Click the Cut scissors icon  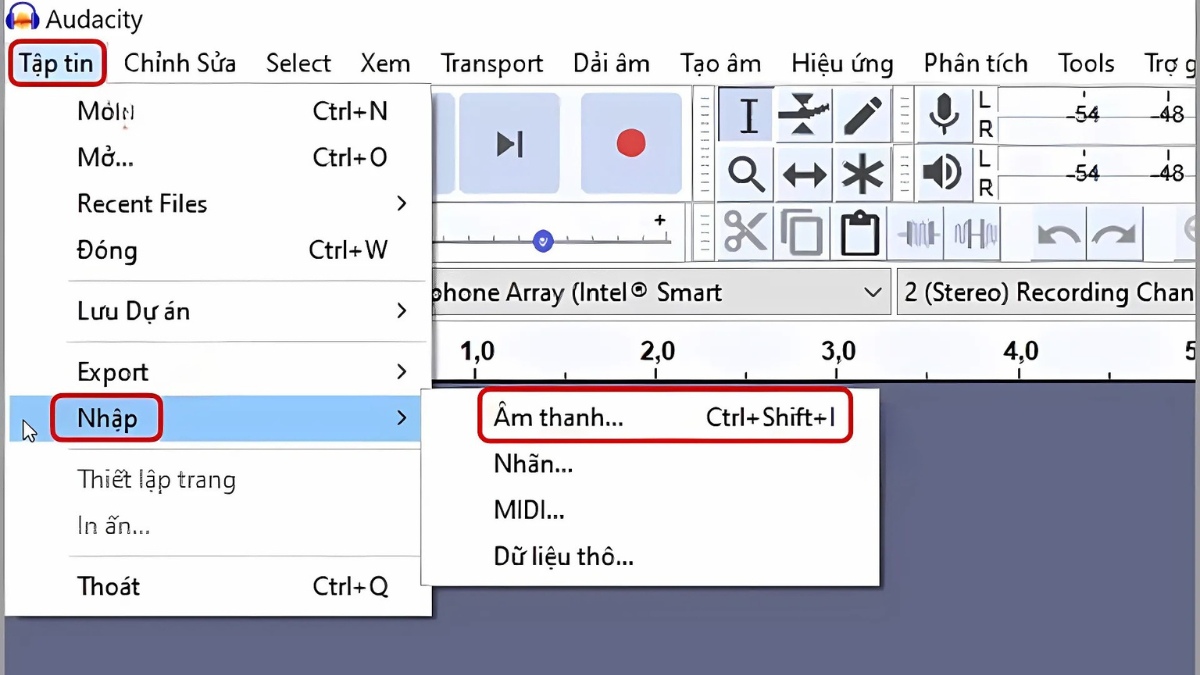pos(746,234)
